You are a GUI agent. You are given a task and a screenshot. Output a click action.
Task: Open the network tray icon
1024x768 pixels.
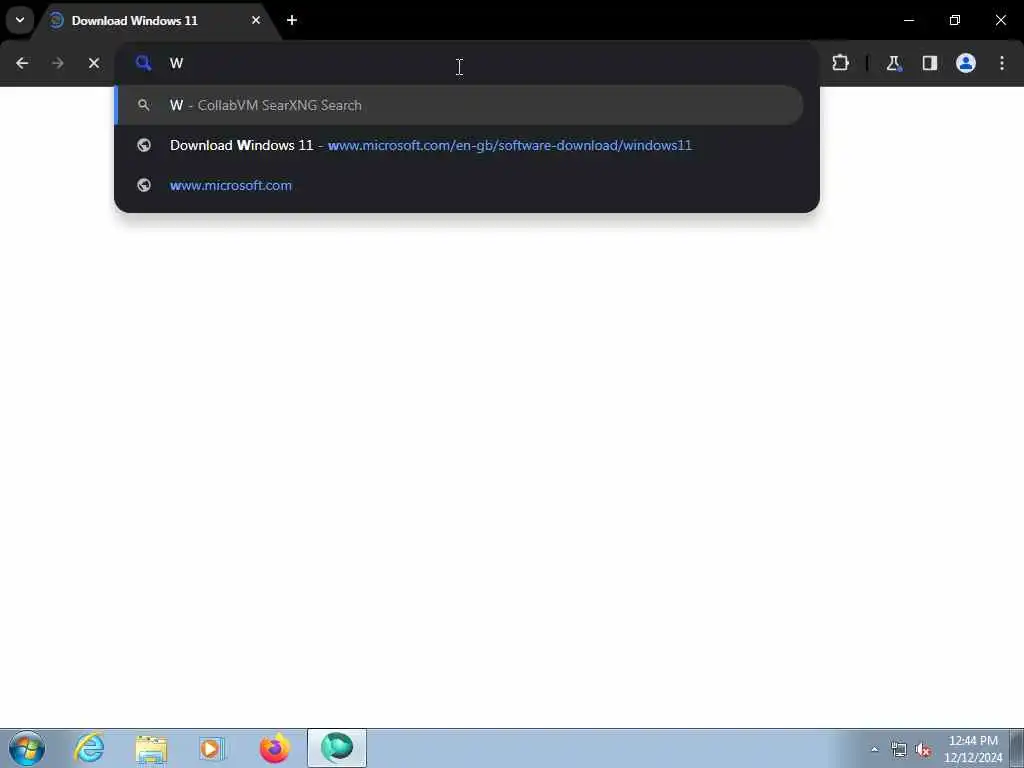coord(899,750)
